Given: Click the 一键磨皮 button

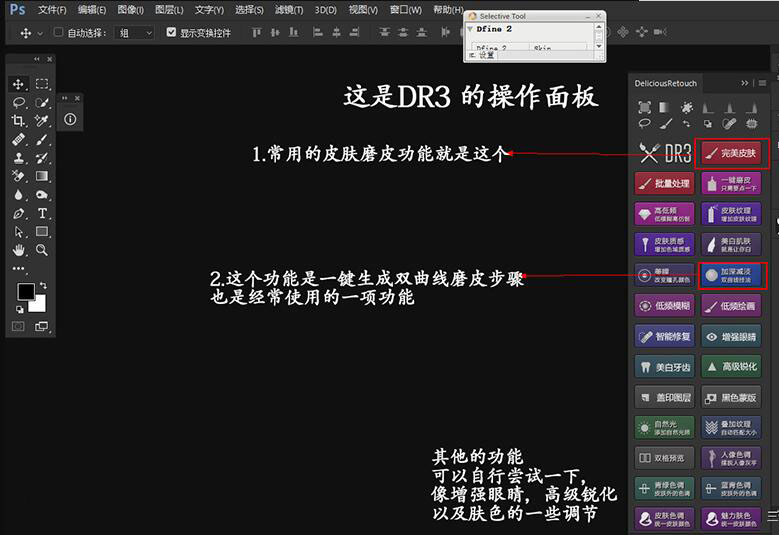Looking at the screenshot, I should [731, 184].
